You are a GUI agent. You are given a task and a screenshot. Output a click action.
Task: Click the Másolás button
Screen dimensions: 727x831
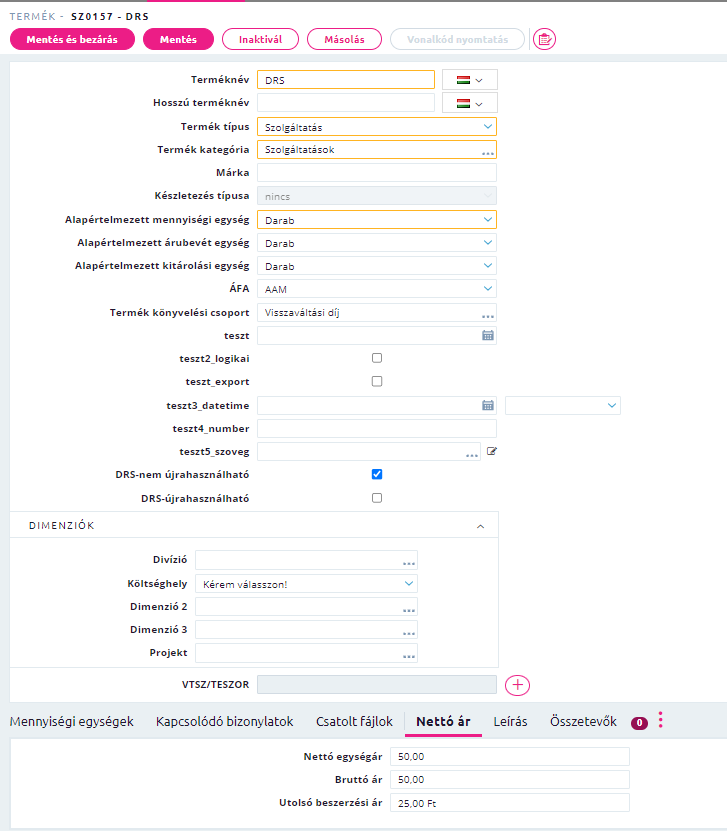coord(344,39)
